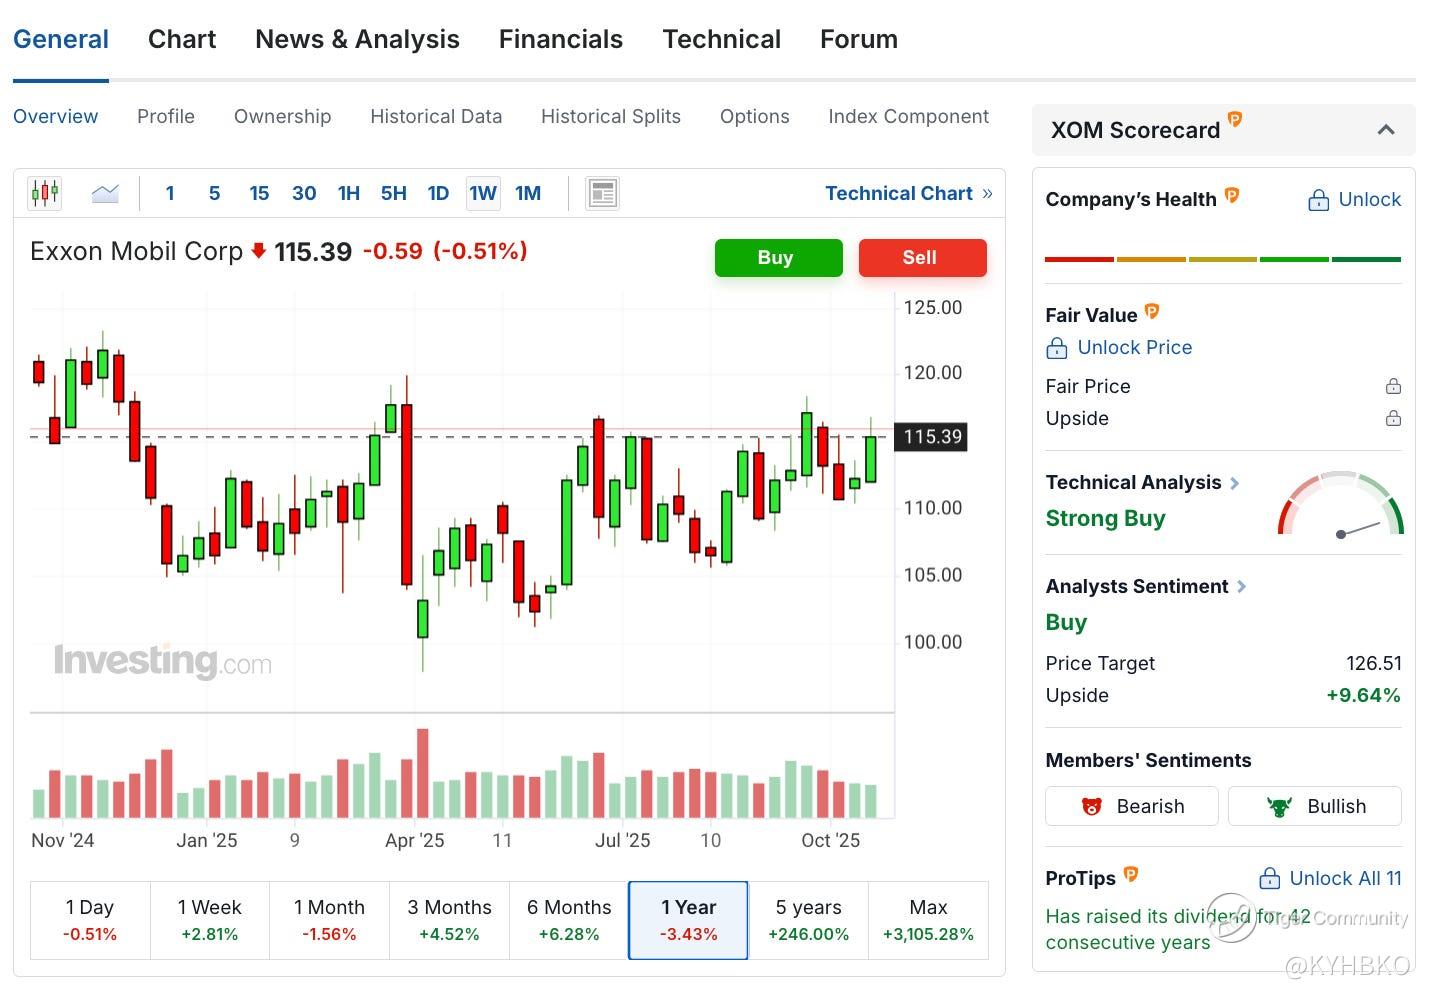Viewport: 1438px width, 998px height.
Task: Go to the Options sub-tab
Action: coord(755,116)
